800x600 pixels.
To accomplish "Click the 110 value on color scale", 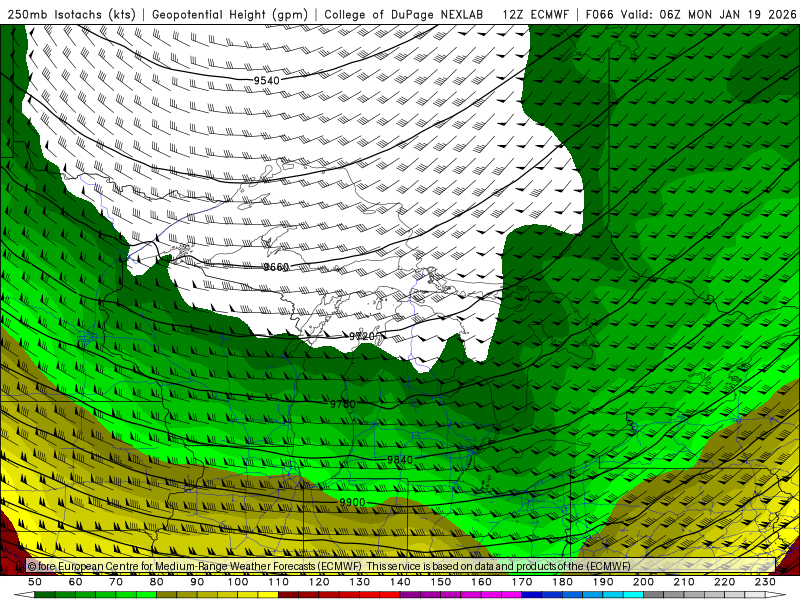I will tap(279, 582).
